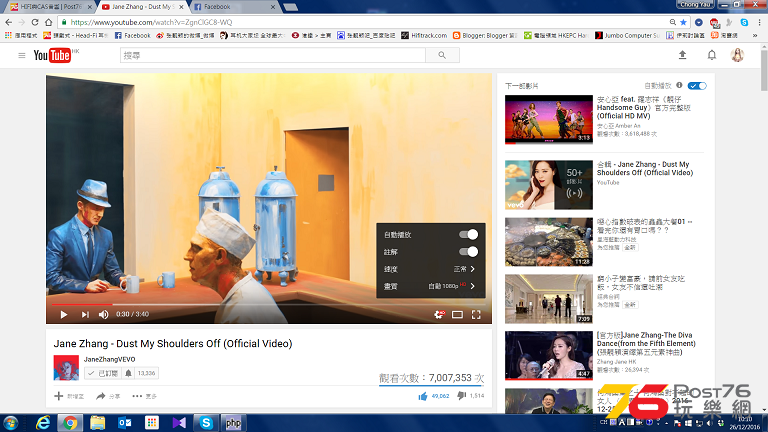768x432 pixels.
Task: Open Windows Start button
Action: (10, 423)
